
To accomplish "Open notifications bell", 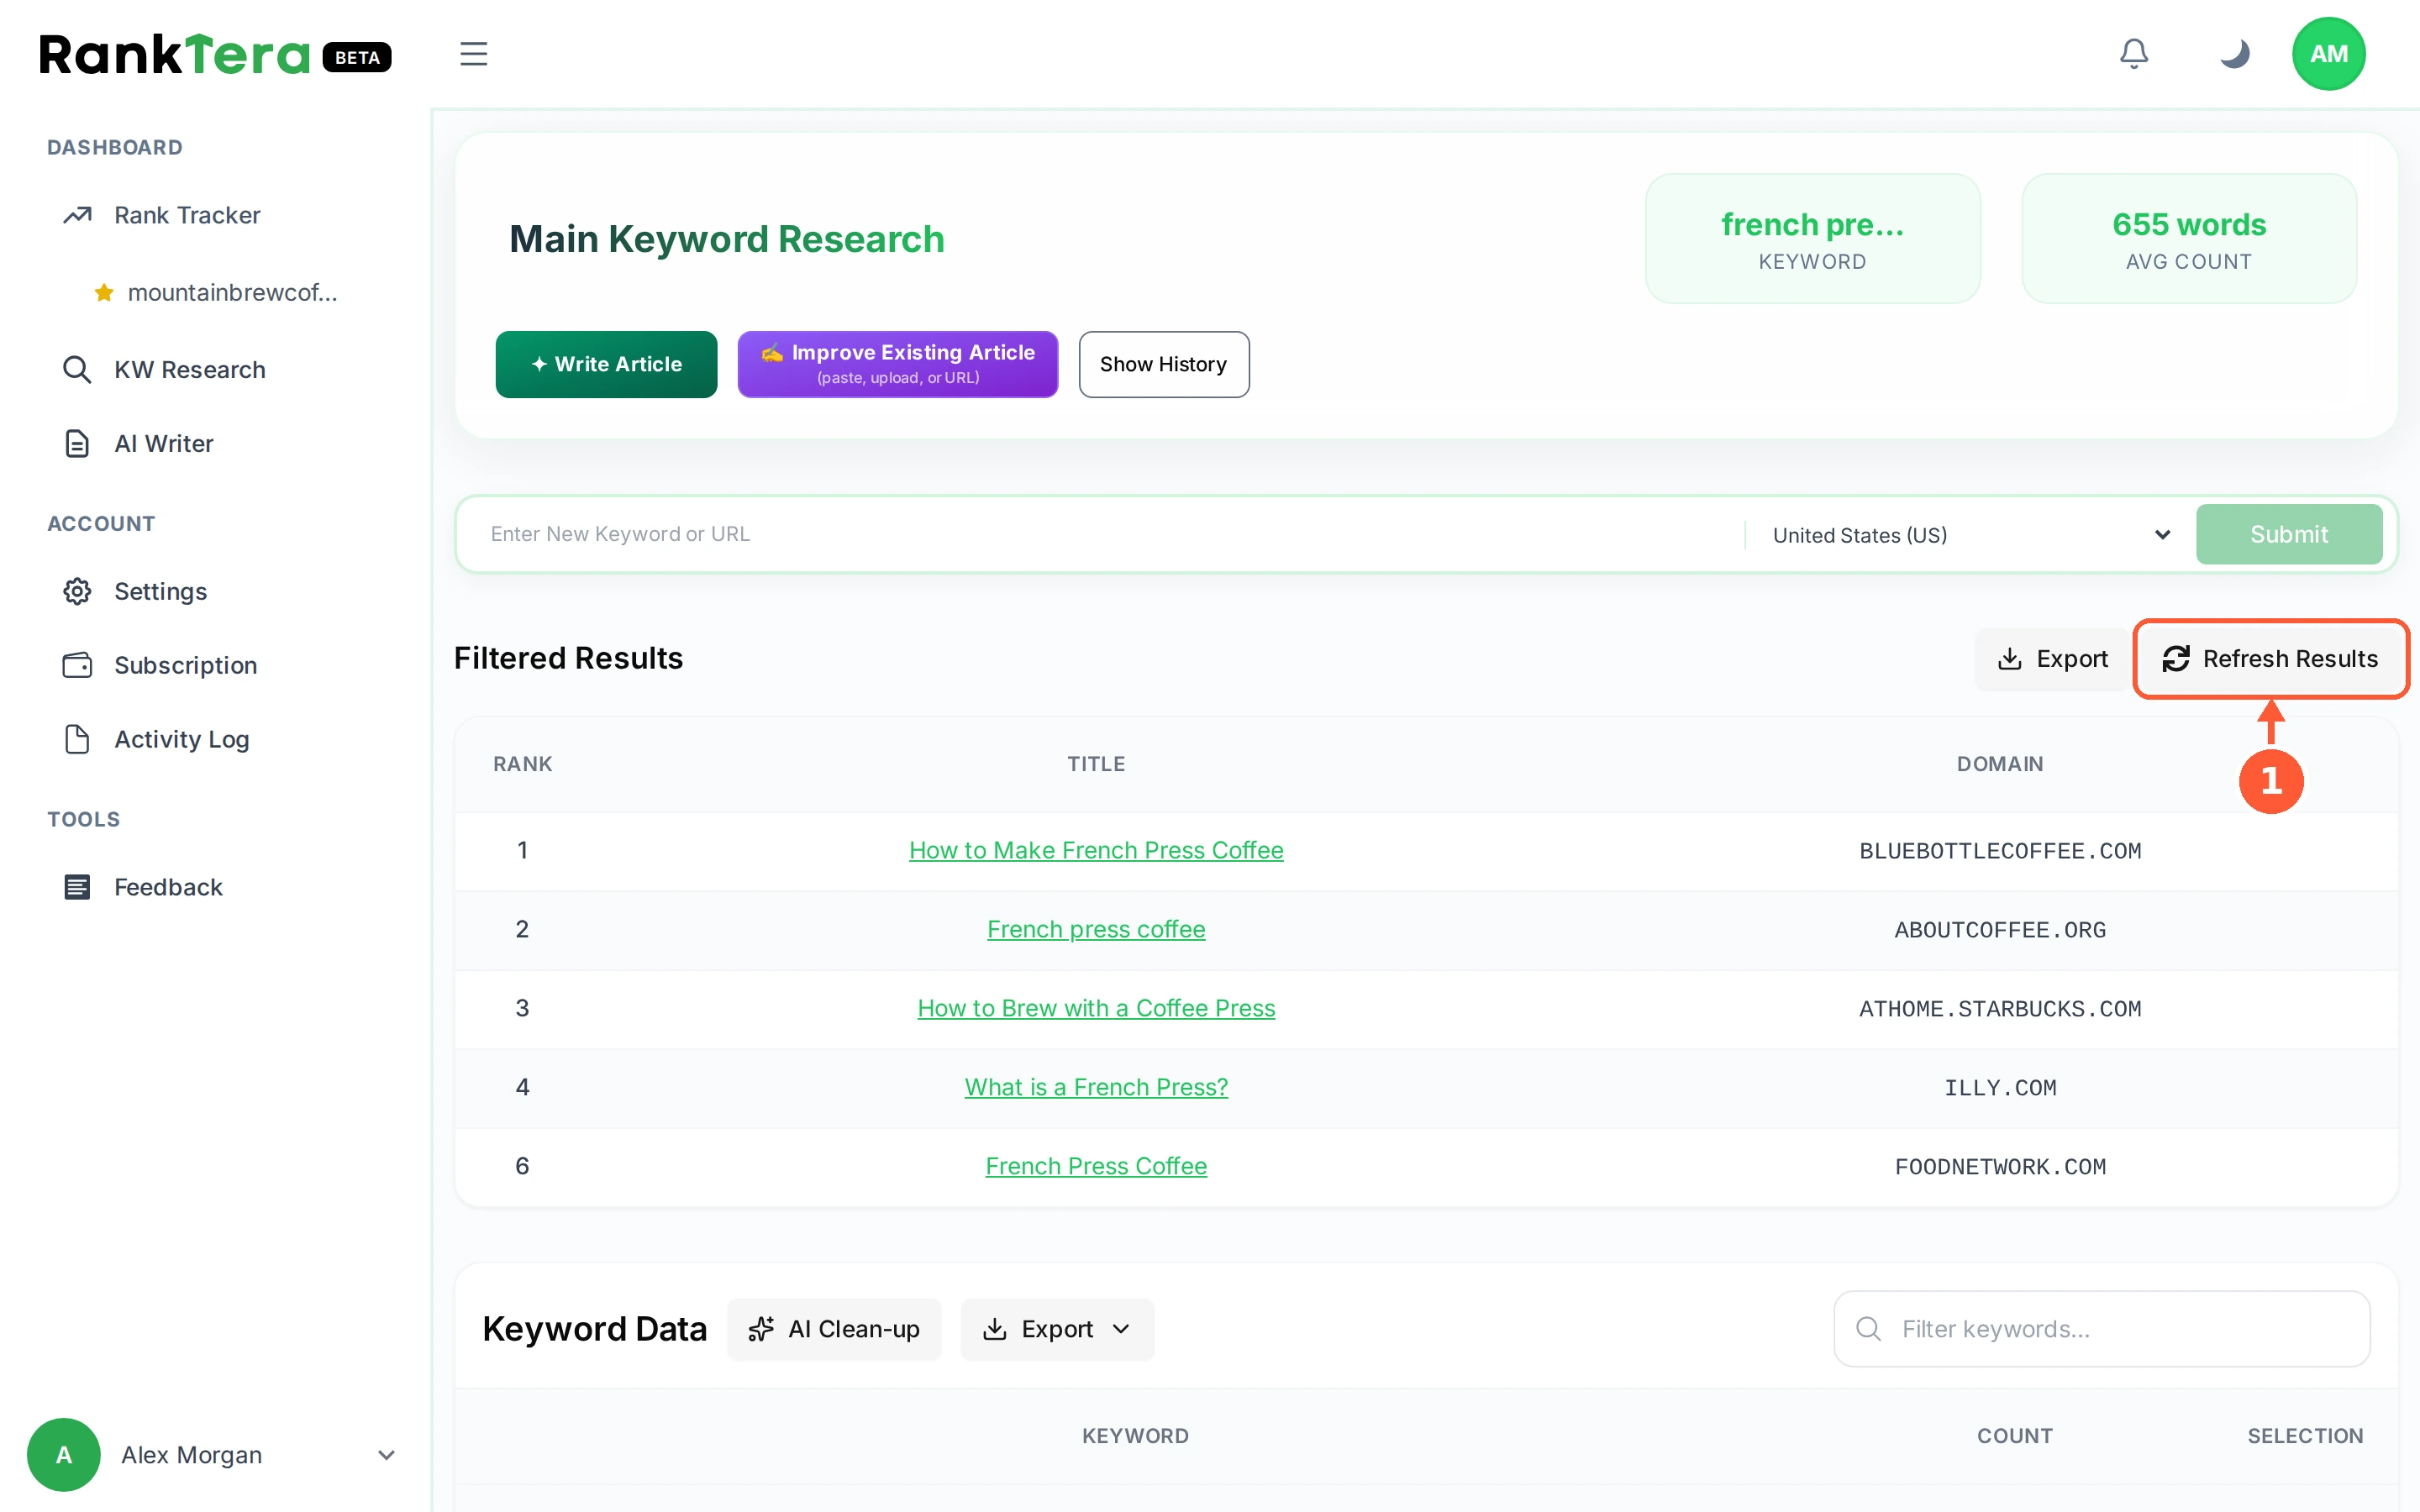I will tap(2134, 54).
